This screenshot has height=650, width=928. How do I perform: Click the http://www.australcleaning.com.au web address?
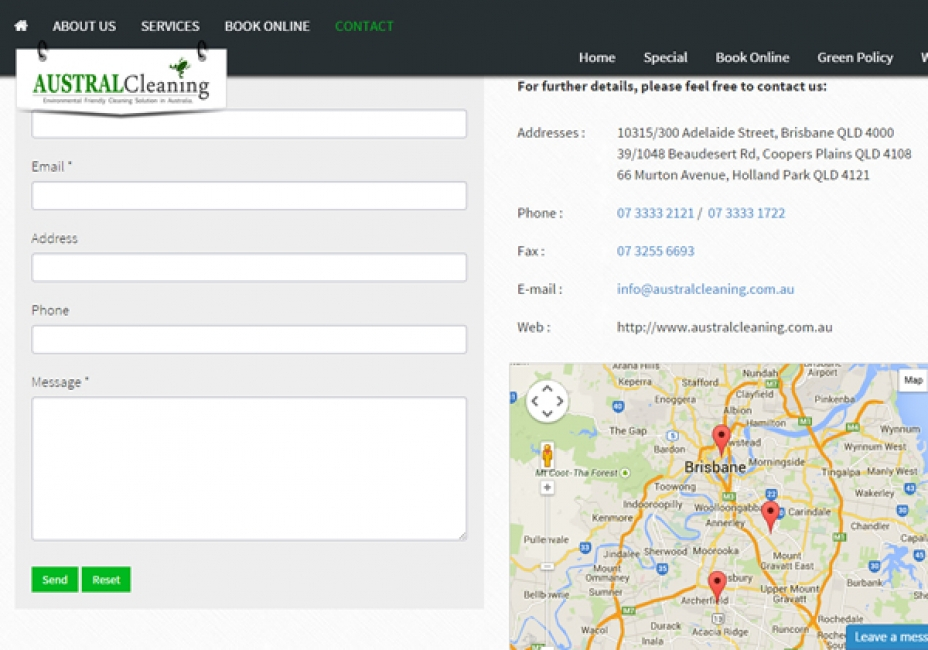click(724, 327)
